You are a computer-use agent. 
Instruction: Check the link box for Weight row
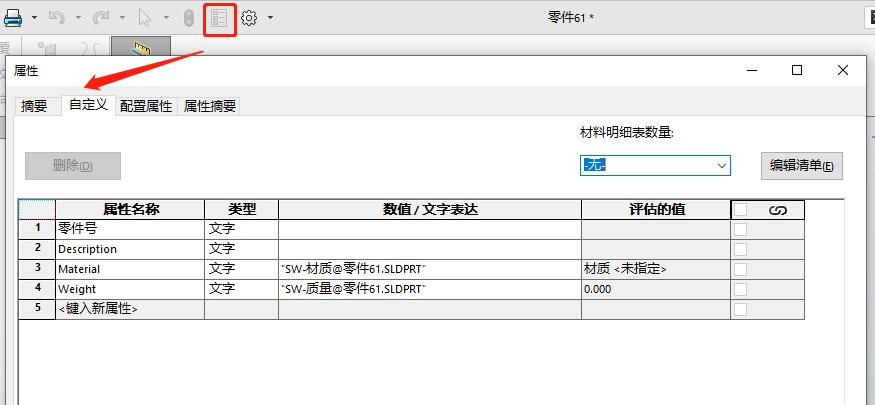(x=741, y=289)
